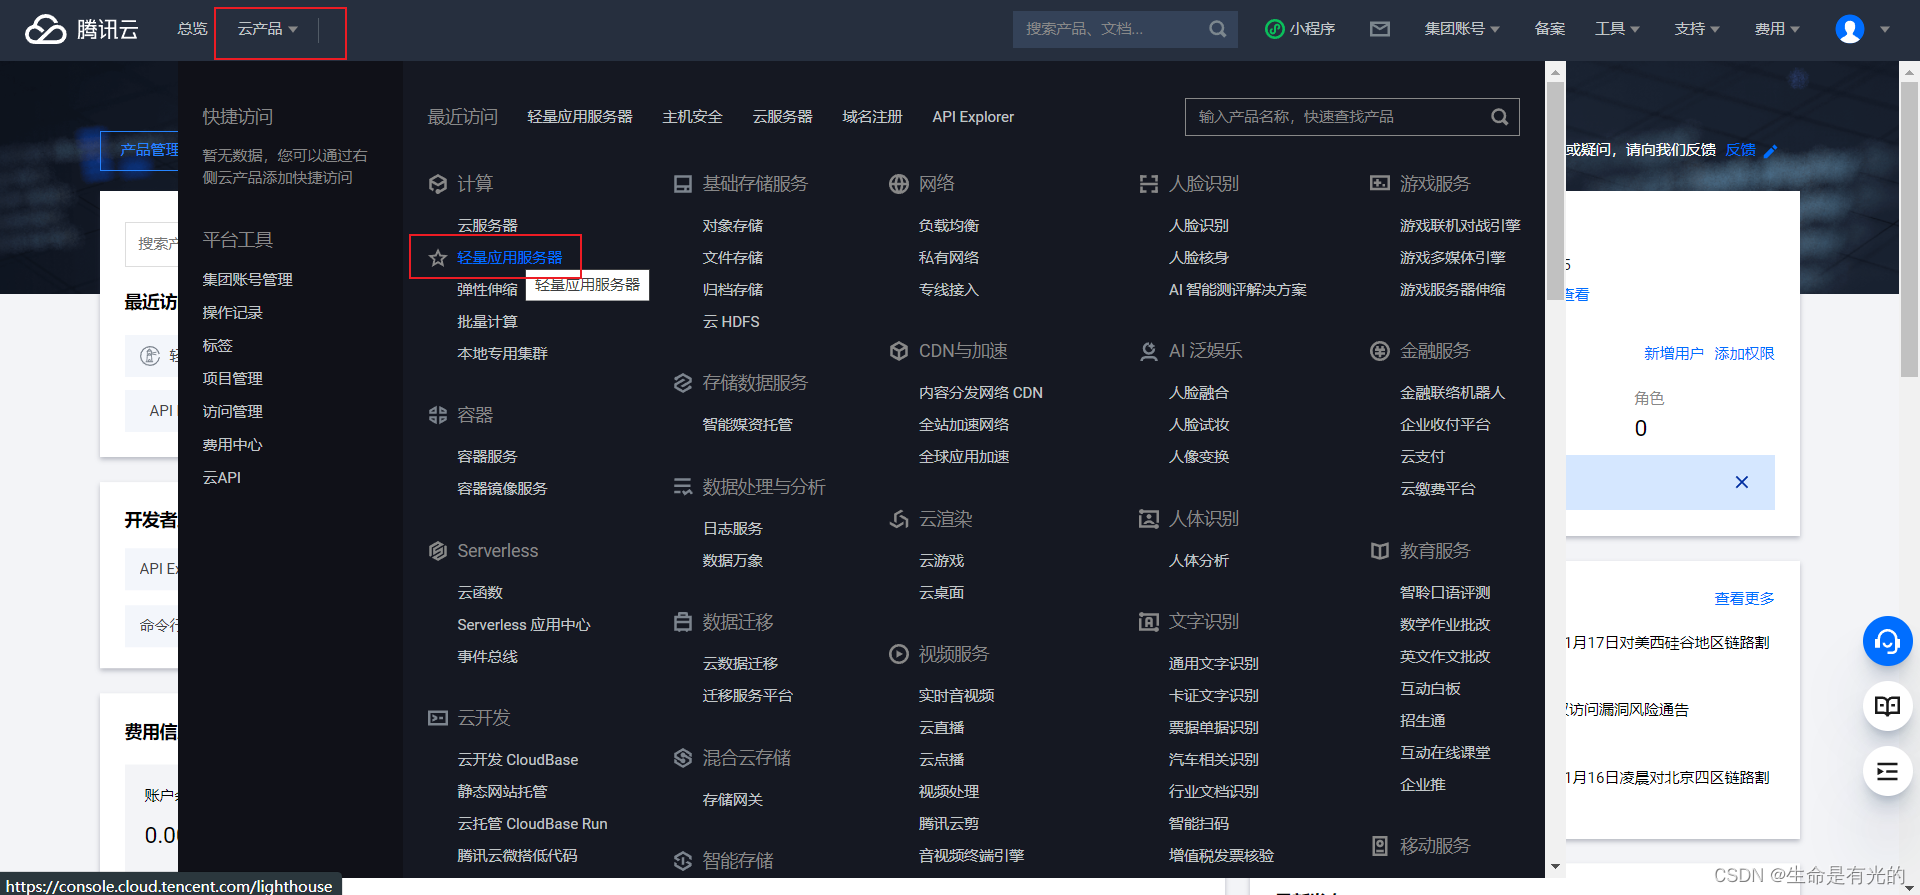Click the 容器 category icon
The height and width of the screenshot is (895, 1920).
pyautogui.click(x=438, y=415)
